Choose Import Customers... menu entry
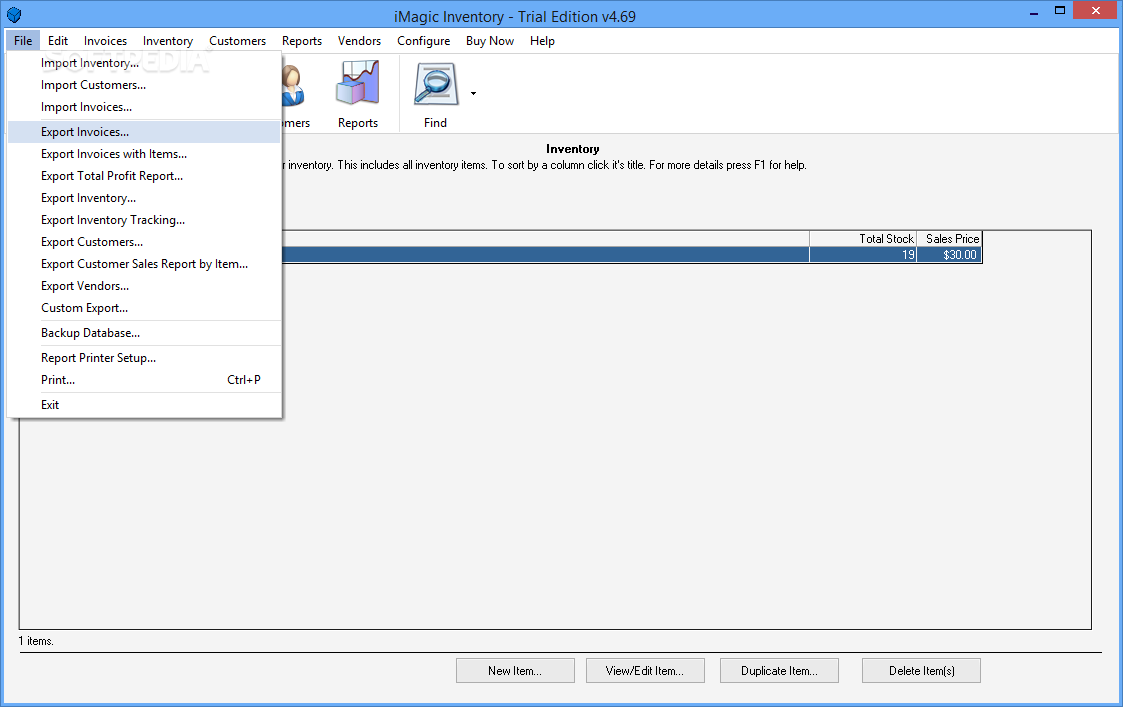 point(144,85)
